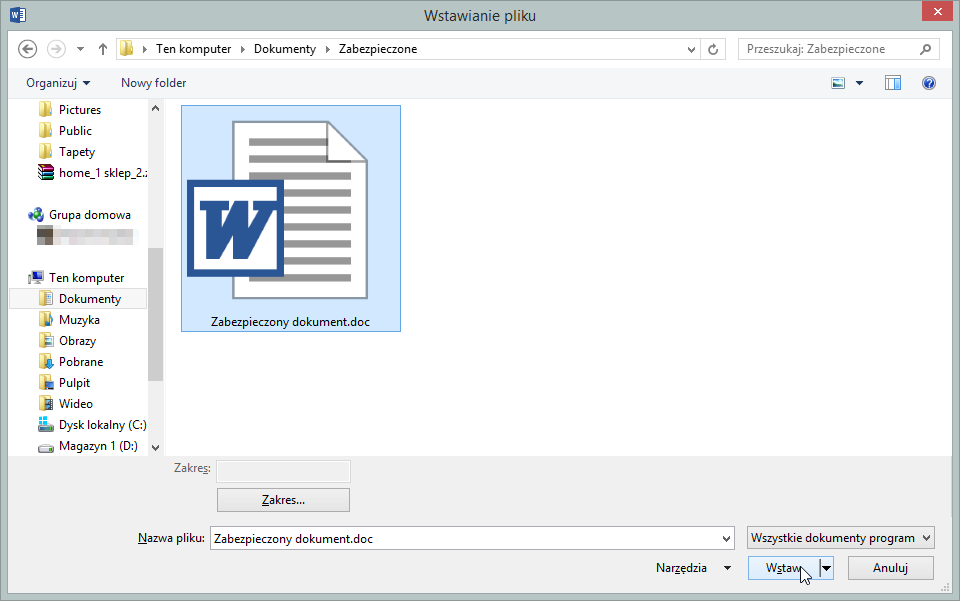
Task: Click the Dysk lokalny (C:) drive icon
Action: point(46,424)
